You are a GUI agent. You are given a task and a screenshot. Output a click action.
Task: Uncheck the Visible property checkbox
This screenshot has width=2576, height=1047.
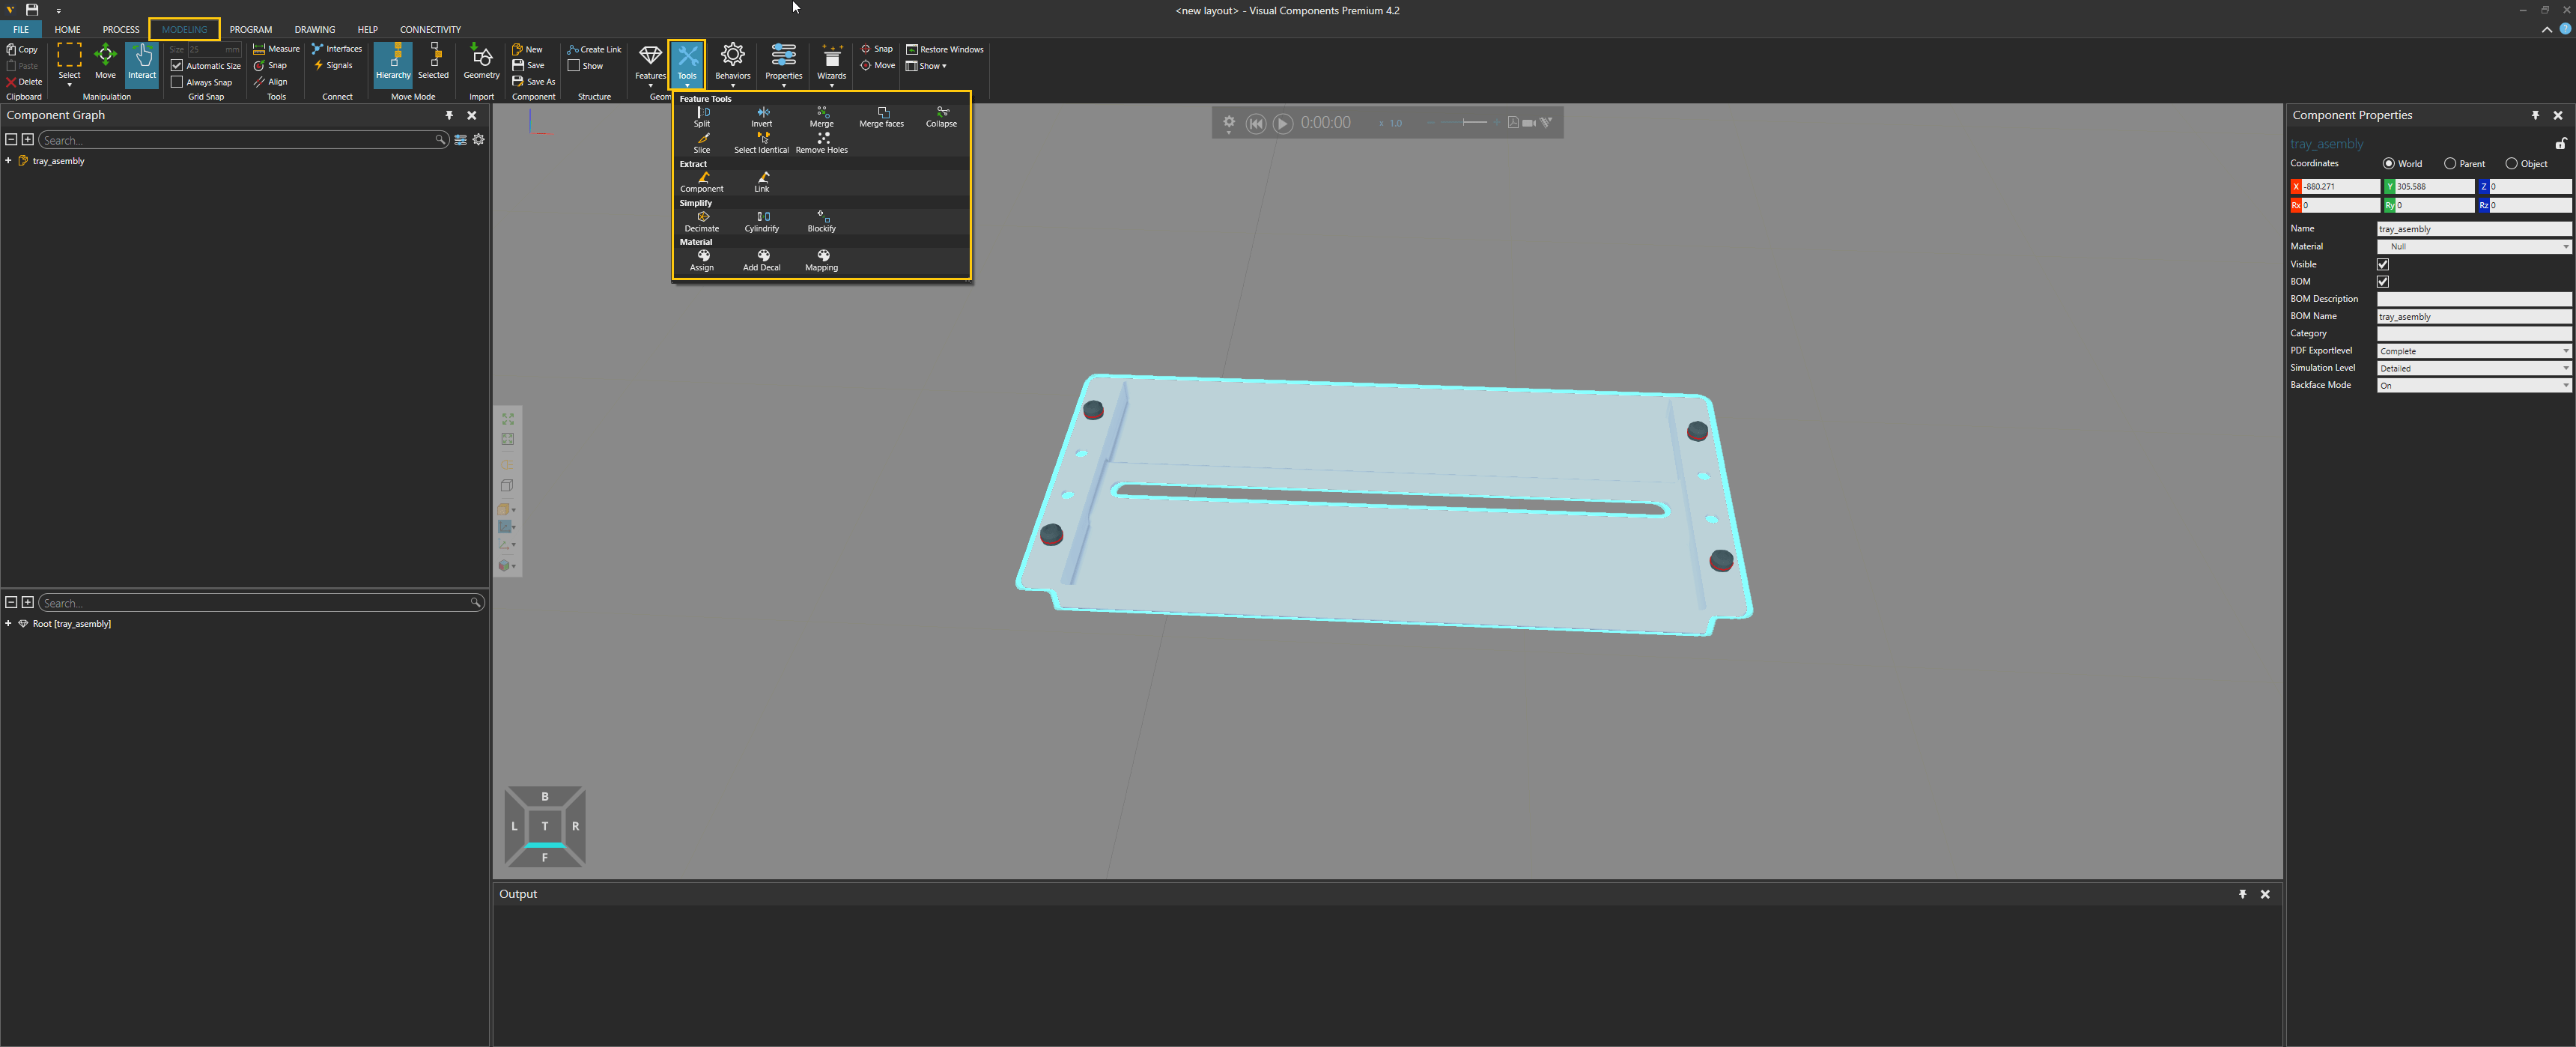(2383, 264)
